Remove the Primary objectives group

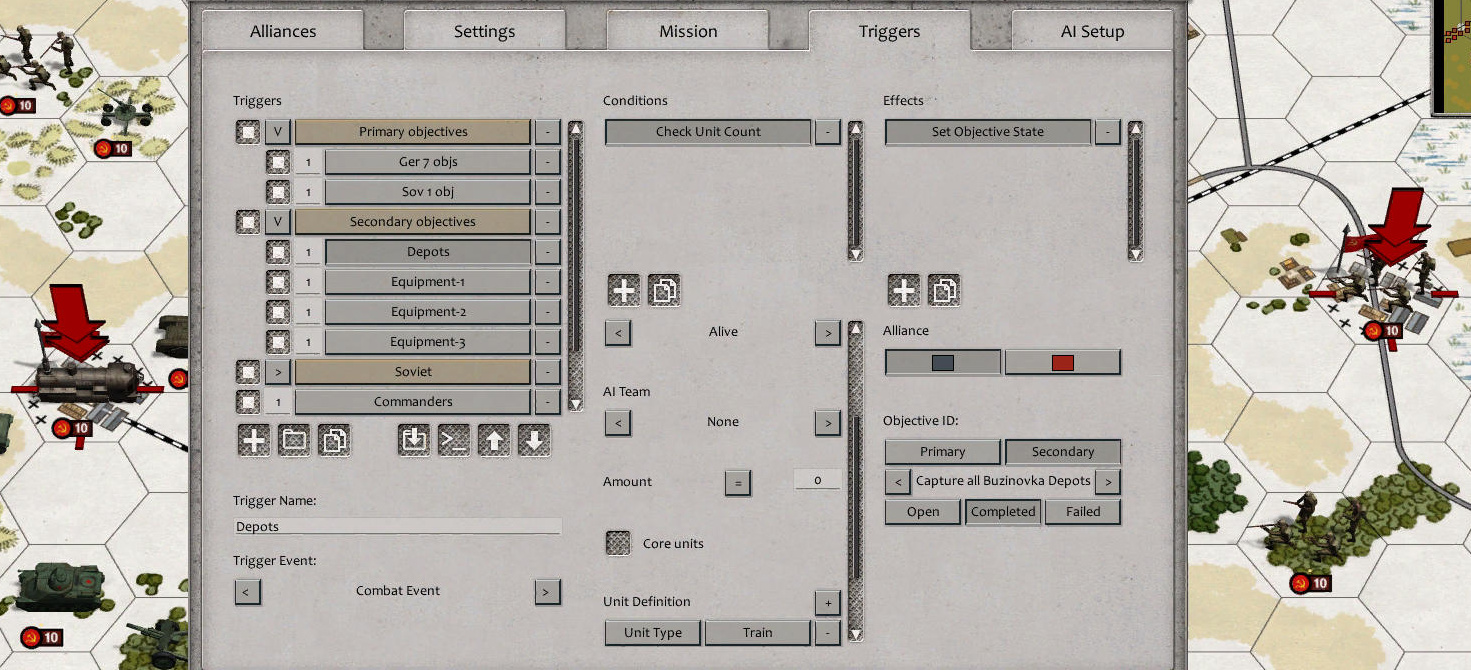coord(547,132)
